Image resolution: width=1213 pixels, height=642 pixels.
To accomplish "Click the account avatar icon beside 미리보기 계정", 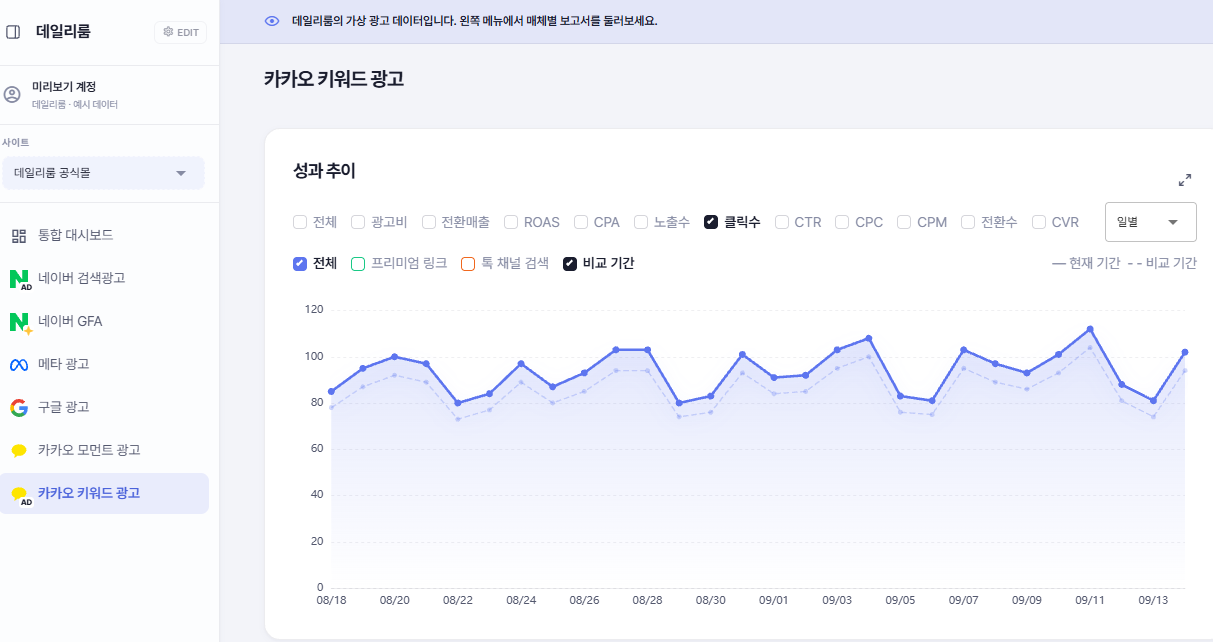I will (12, 95).
